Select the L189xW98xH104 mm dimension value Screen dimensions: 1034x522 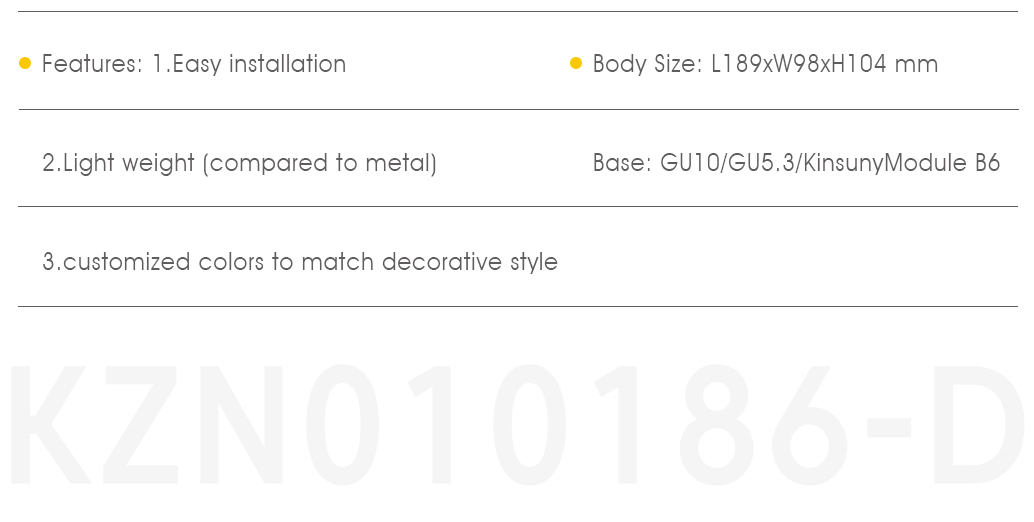tap(824, 64)
